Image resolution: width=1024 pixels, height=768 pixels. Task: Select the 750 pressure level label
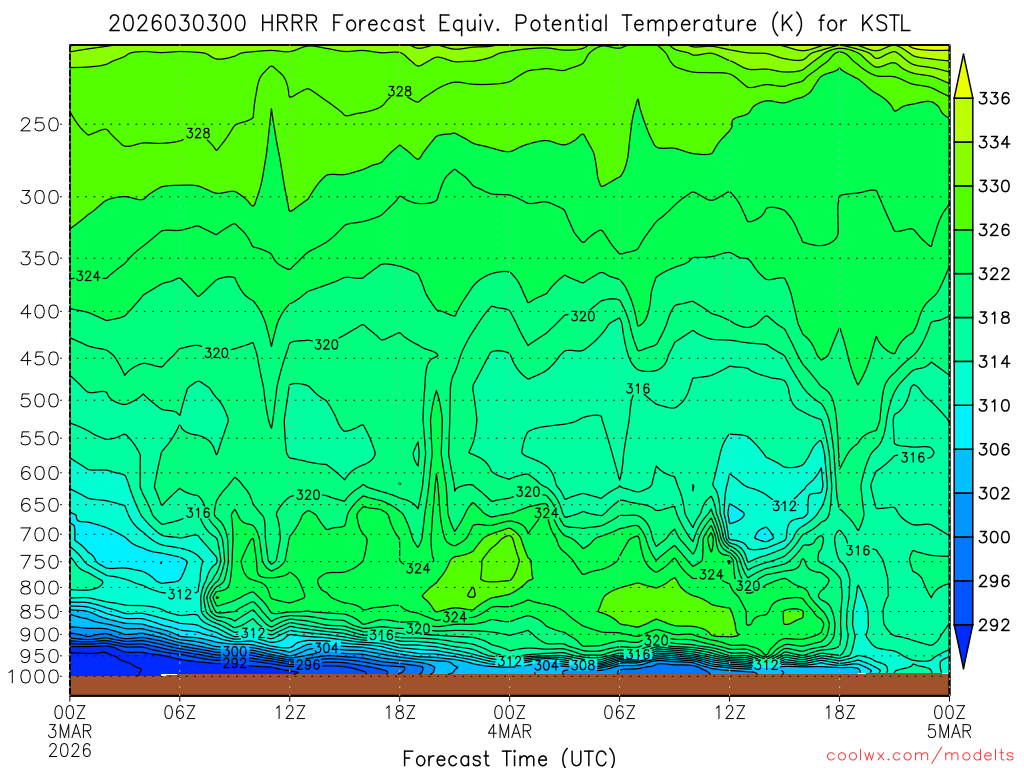tap(40, 562)
